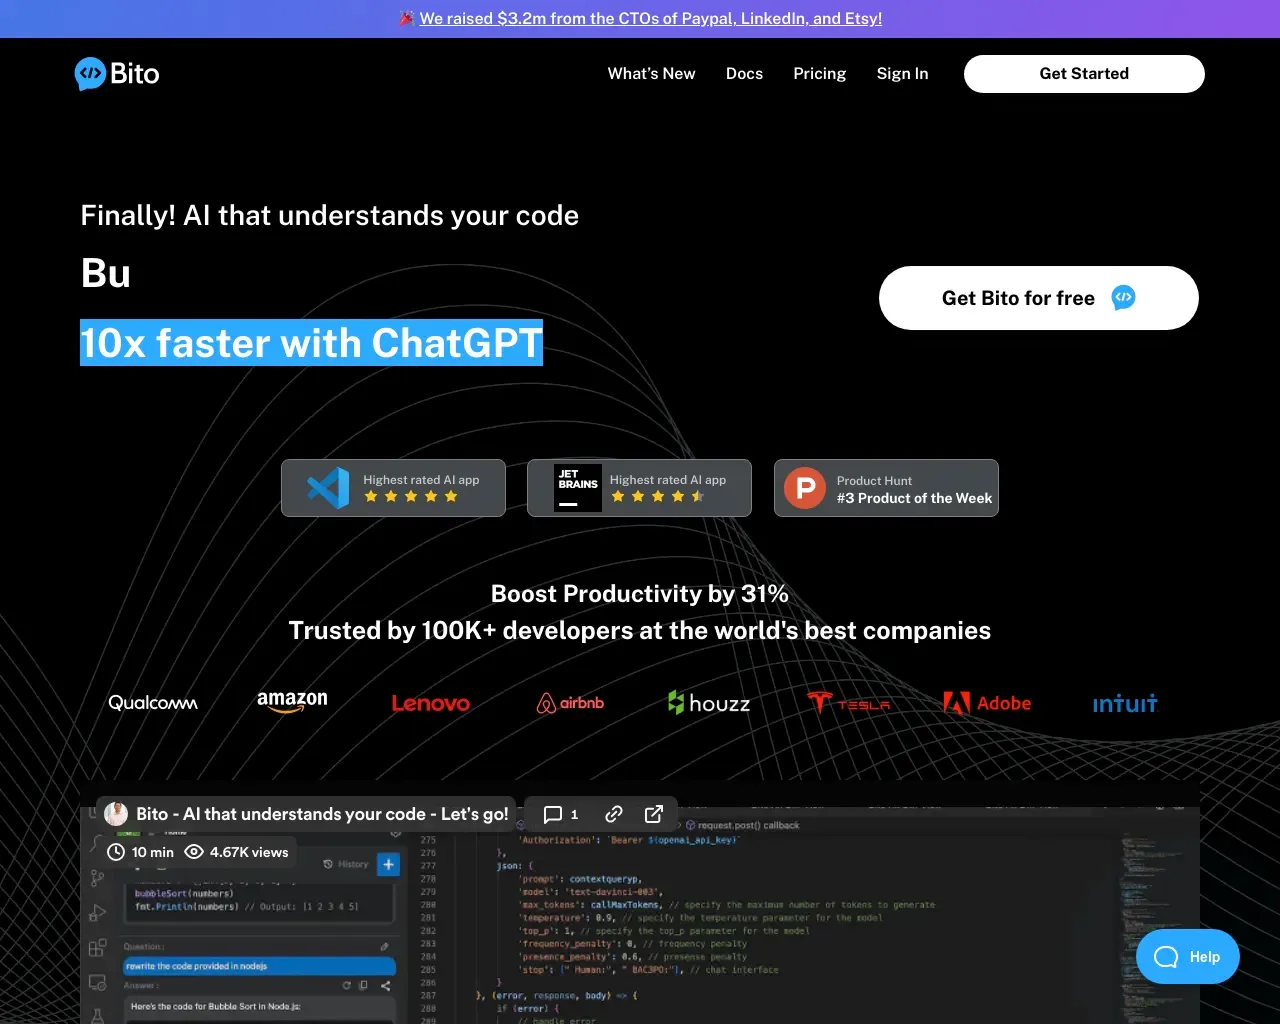Click the blue plus icon in the video

389,864
